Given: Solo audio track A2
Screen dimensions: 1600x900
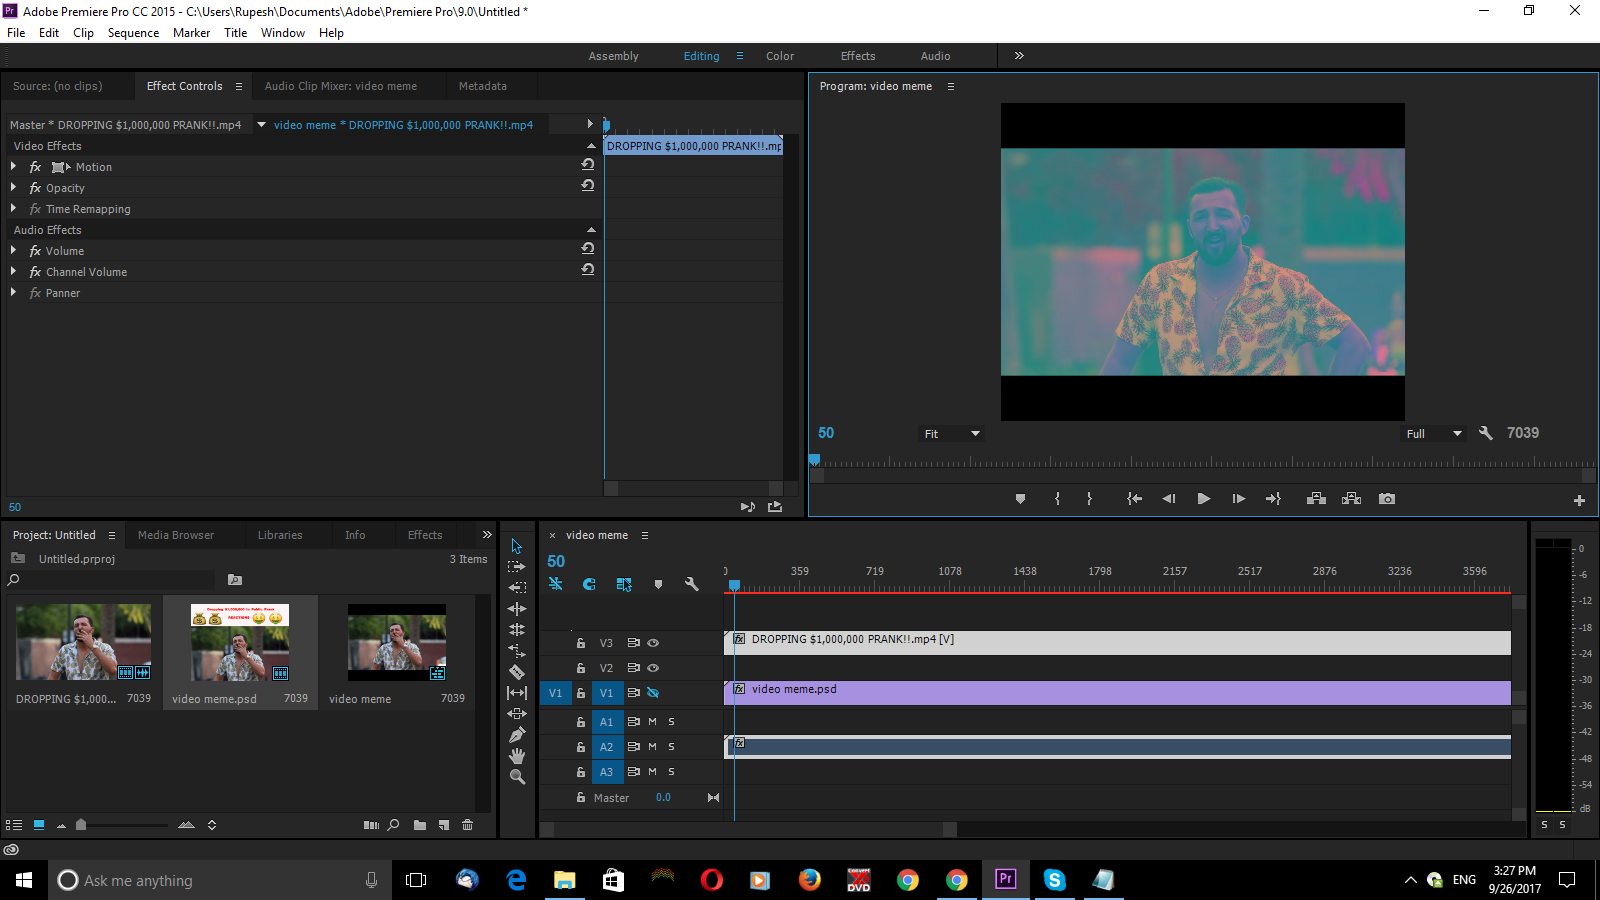Looking at the screenshot, I should [671, 747].
